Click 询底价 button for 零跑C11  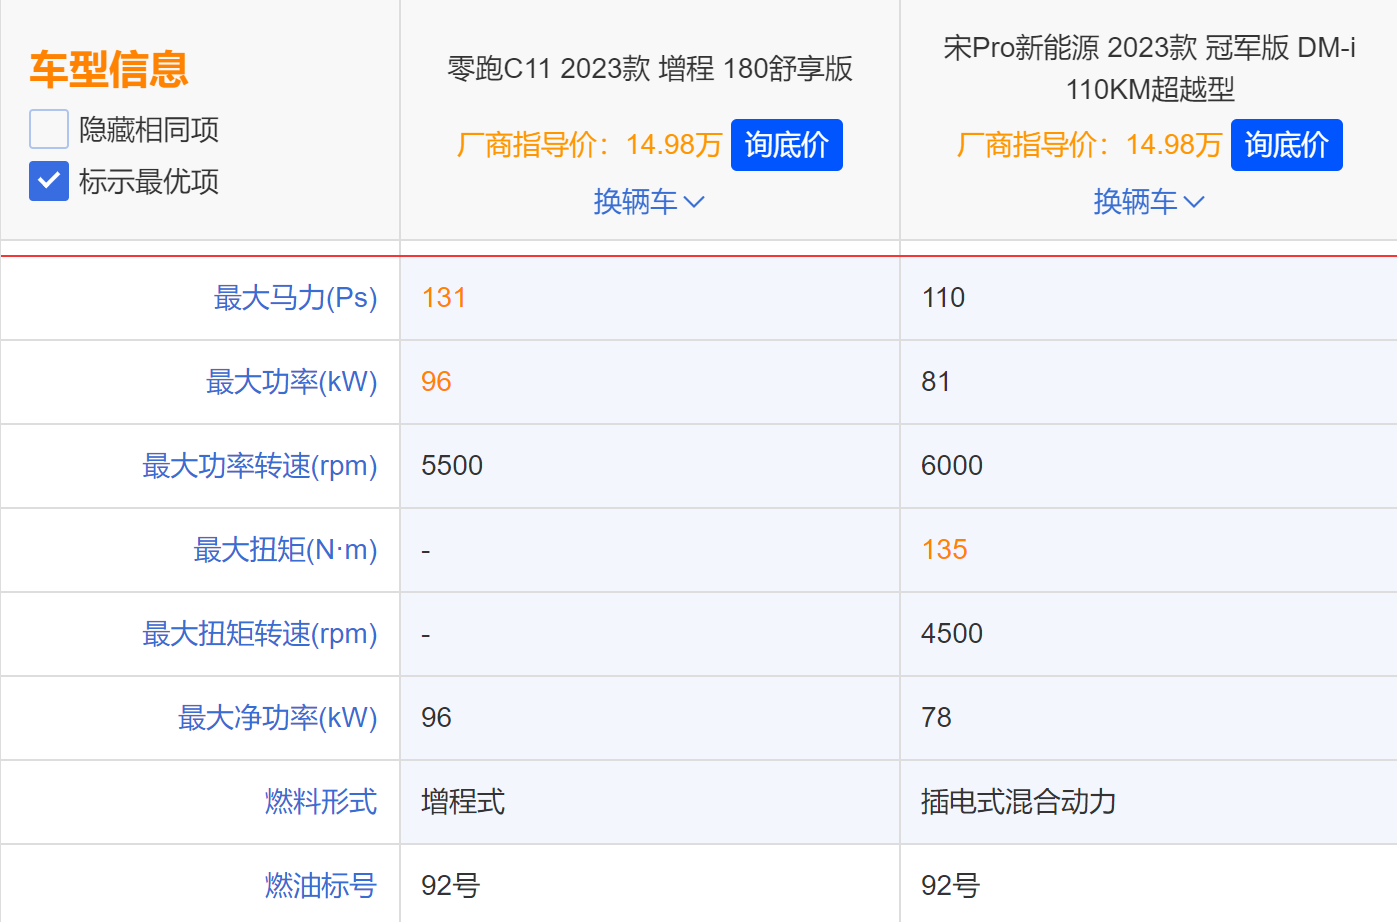(786, 145)
